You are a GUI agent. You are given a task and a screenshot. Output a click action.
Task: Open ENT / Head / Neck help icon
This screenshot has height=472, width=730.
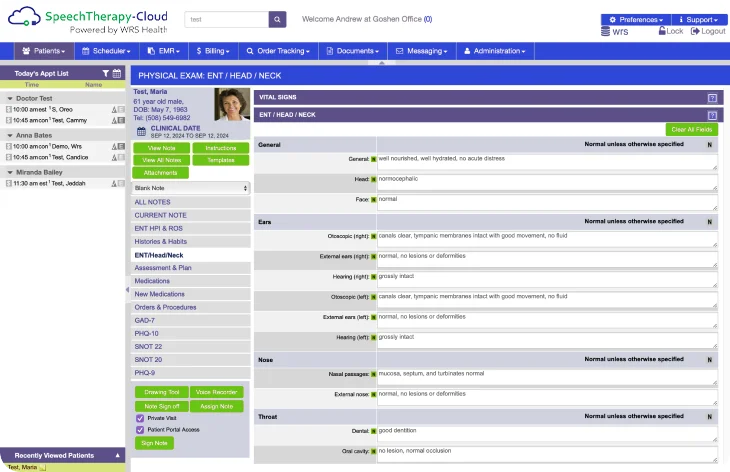(712, 115)
